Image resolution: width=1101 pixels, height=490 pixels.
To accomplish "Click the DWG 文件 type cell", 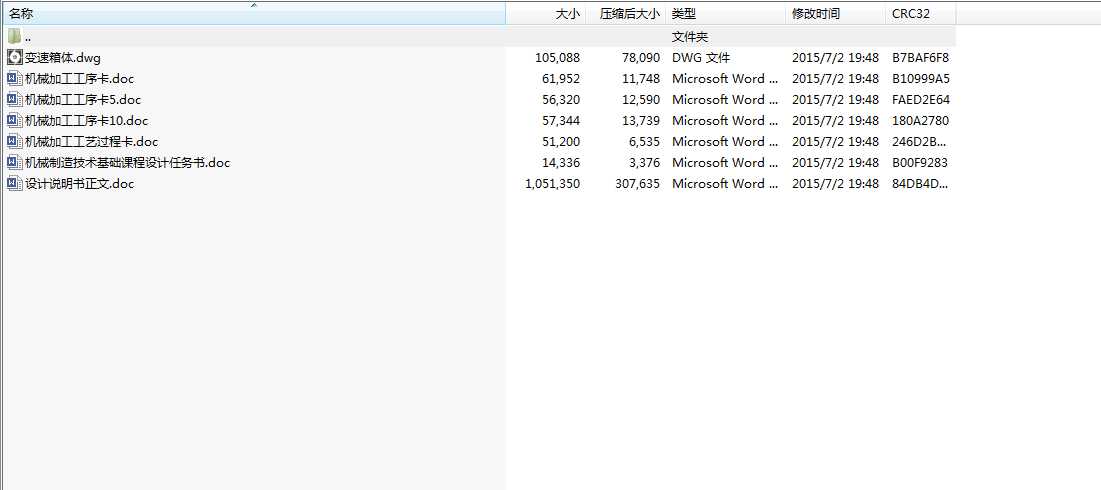I will point(701,58).
